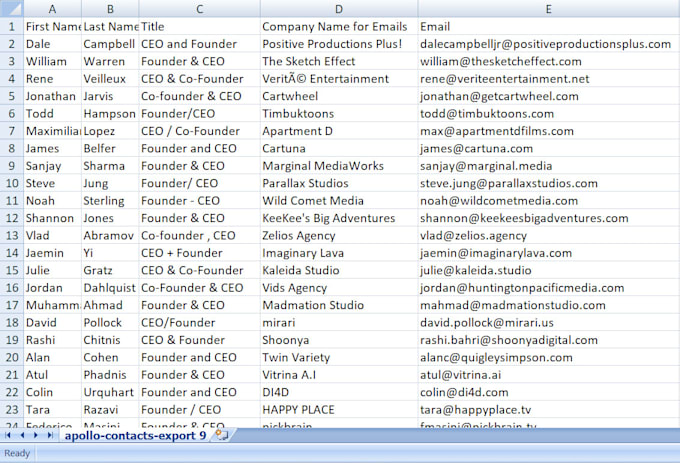This screenshot has width=680, height=463.
Task: Select cell containing 'Jonathan'
Action: [52, 96]
